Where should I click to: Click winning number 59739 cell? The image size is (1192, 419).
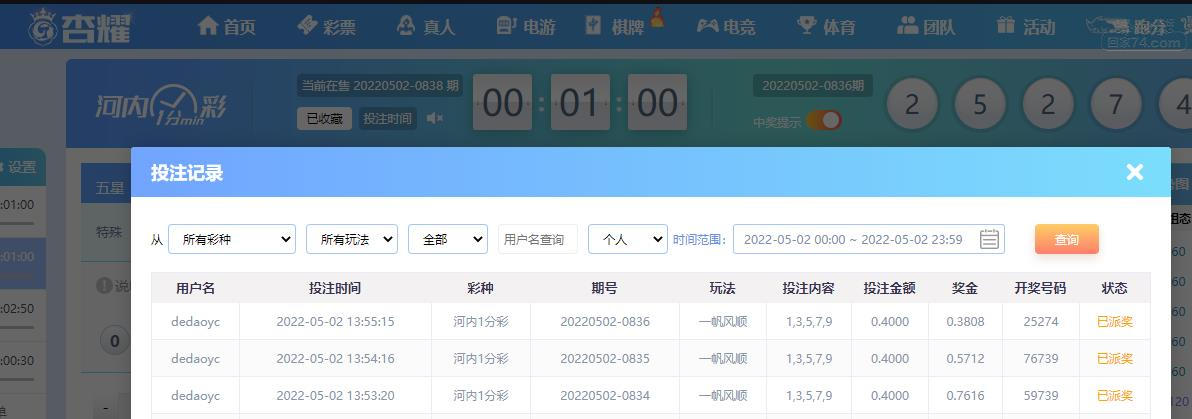click(x=1041, y=395)
